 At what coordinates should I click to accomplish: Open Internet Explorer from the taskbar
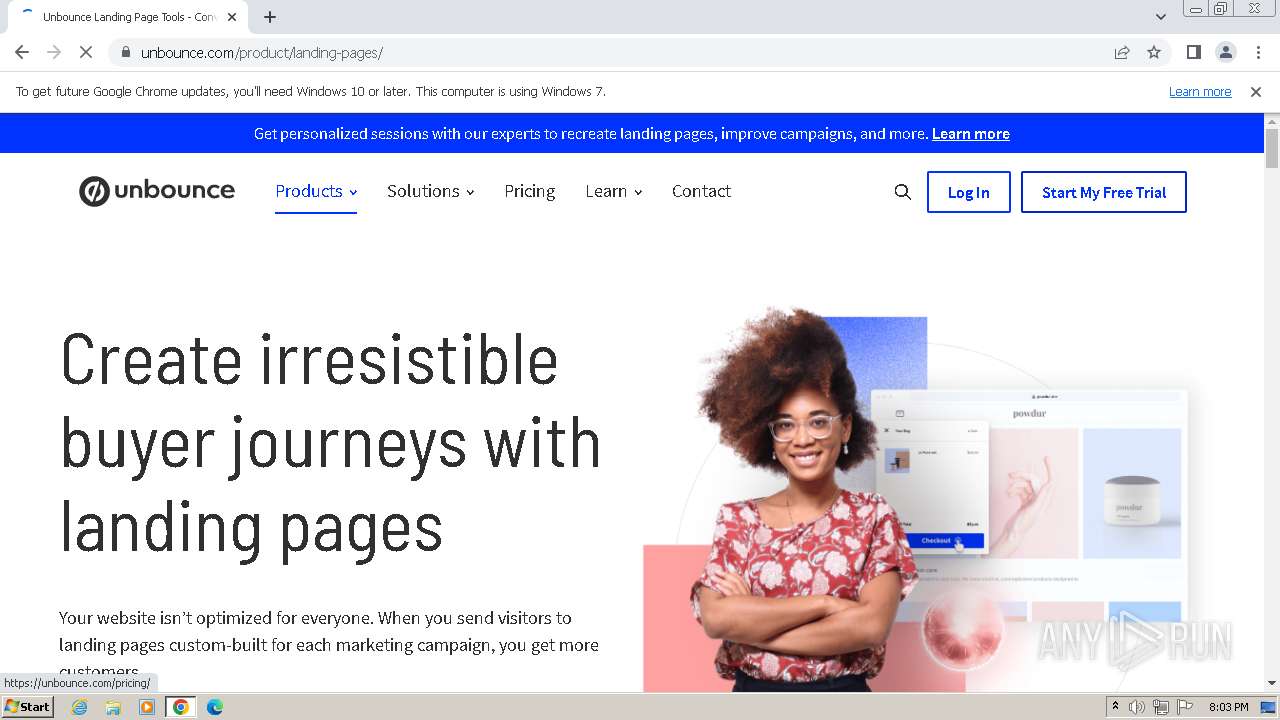pos(80,707)
